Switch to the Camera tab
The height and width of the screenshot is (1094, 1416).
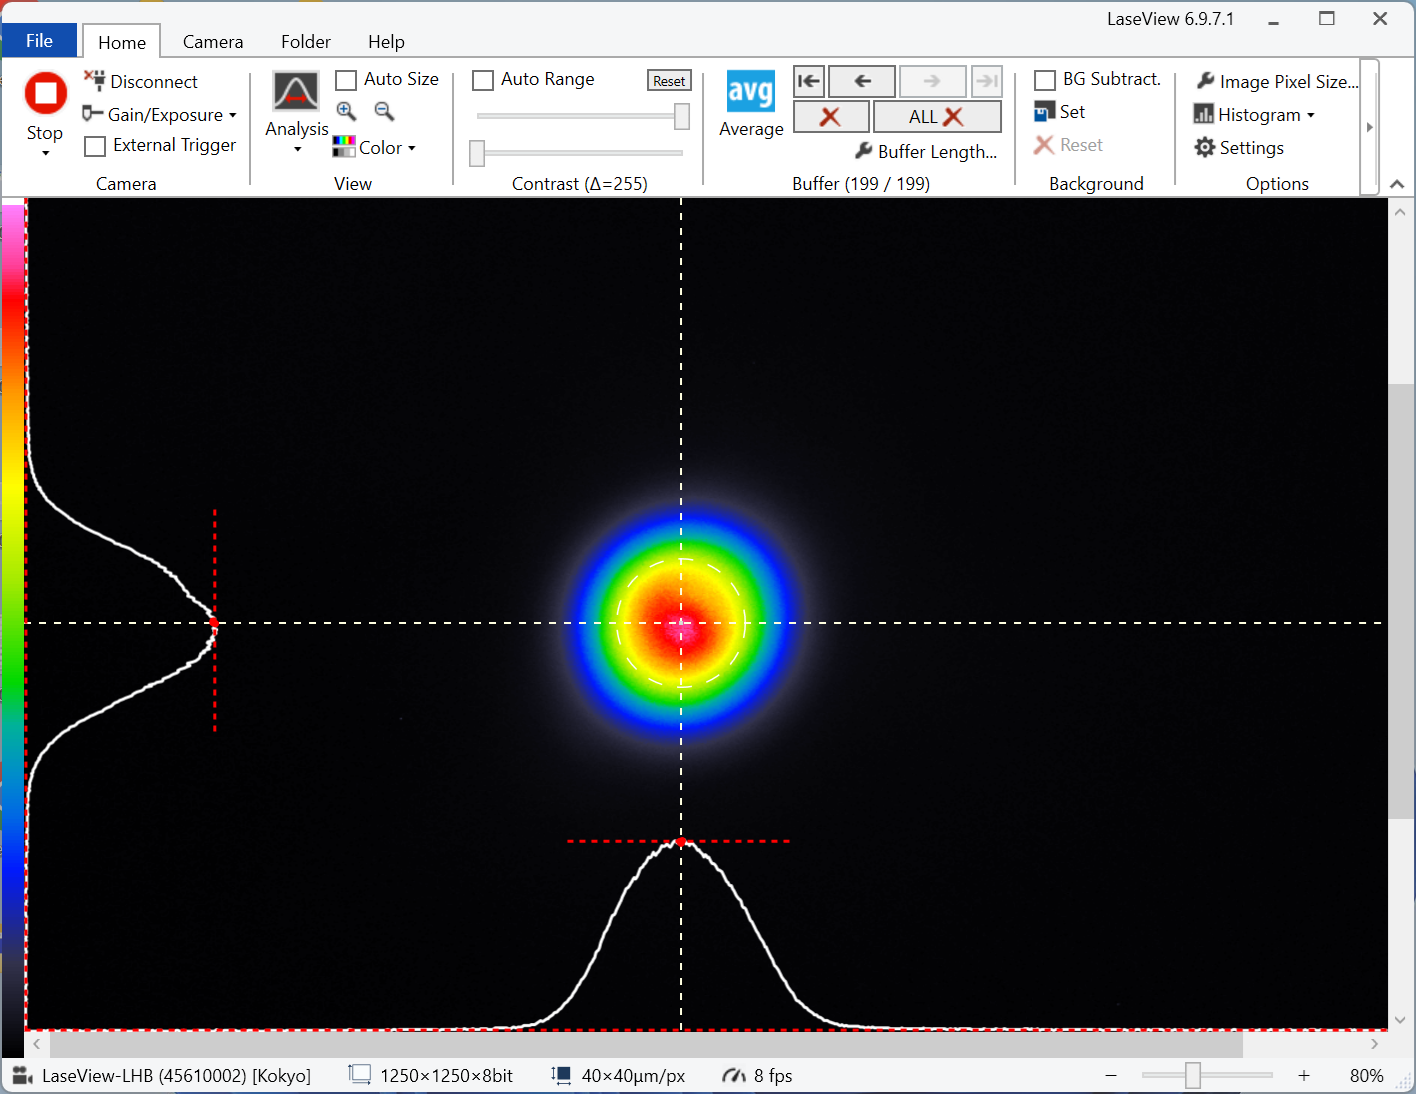pos(212,42)
